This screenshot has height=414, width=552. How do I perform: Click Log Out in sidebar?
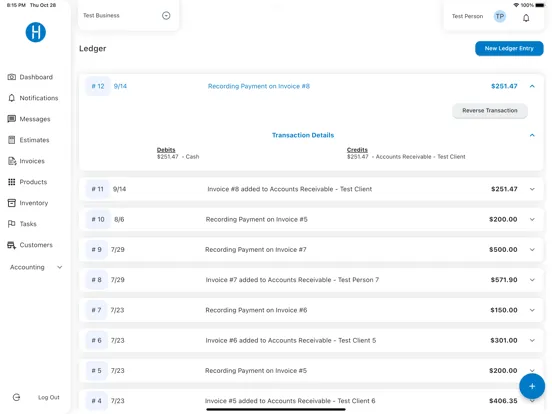click(x=49, y=397)
